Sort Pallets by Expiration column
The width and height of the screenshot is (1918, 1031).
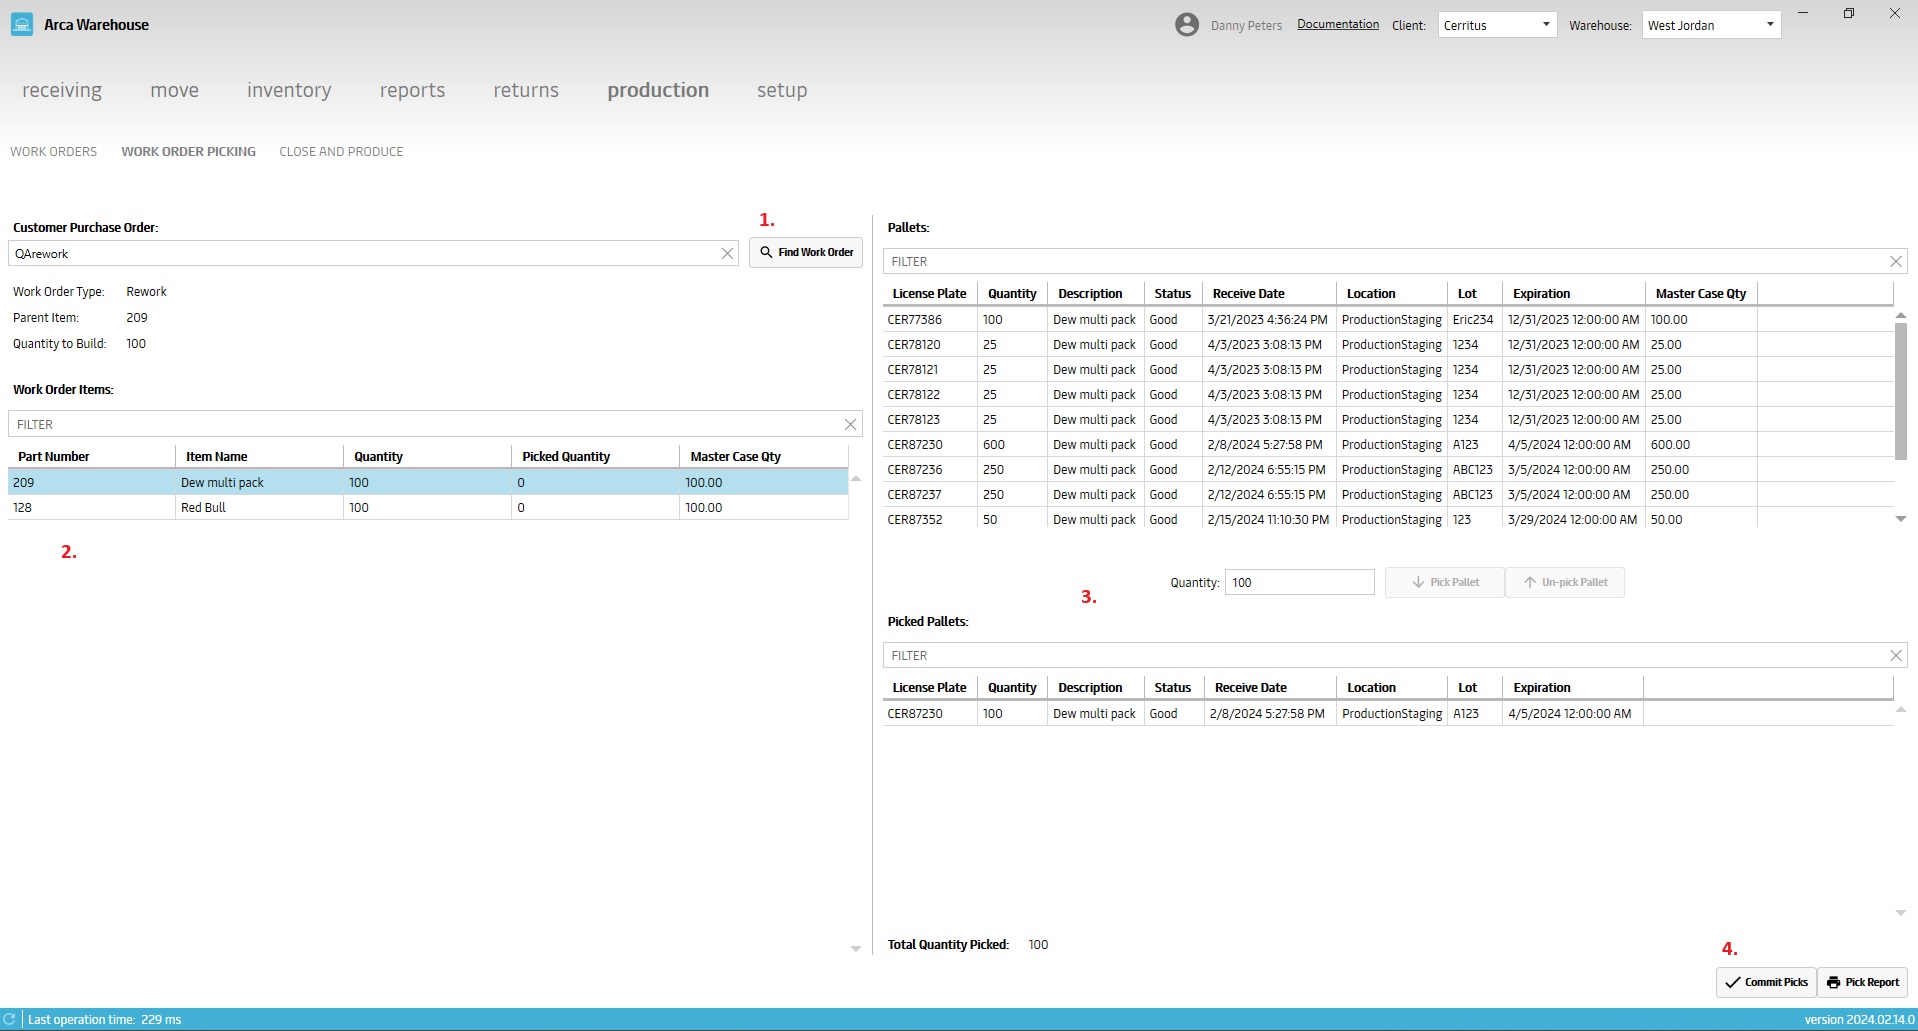[x=1573, y=293]
